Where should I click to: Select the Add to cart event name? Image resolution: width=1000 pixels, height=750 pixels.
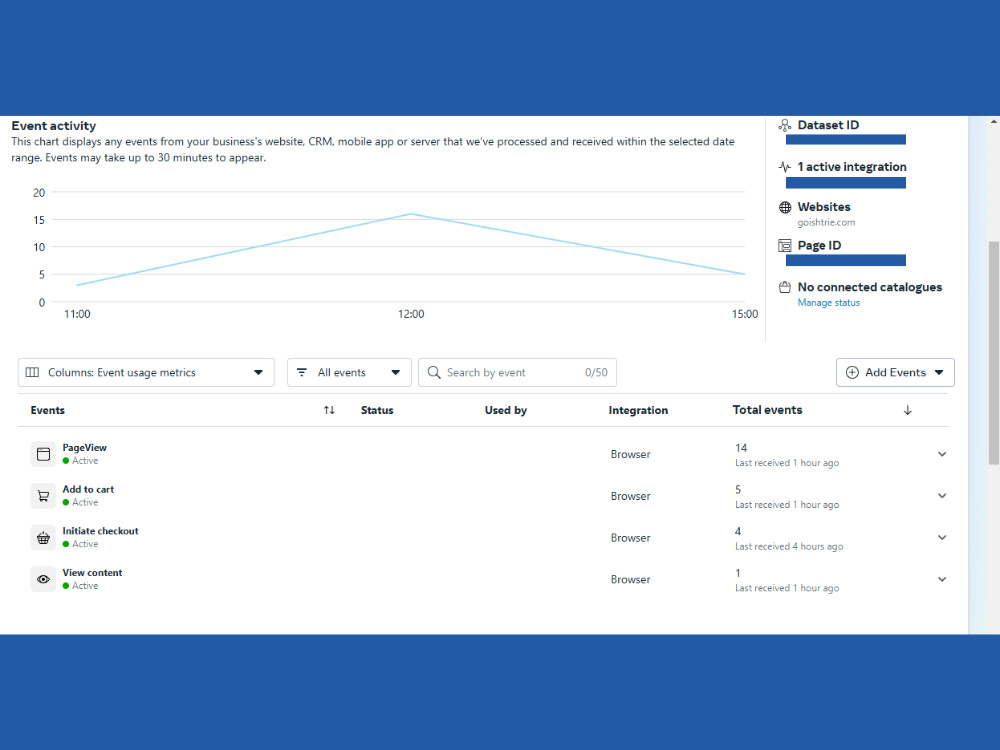coord(88,489)
